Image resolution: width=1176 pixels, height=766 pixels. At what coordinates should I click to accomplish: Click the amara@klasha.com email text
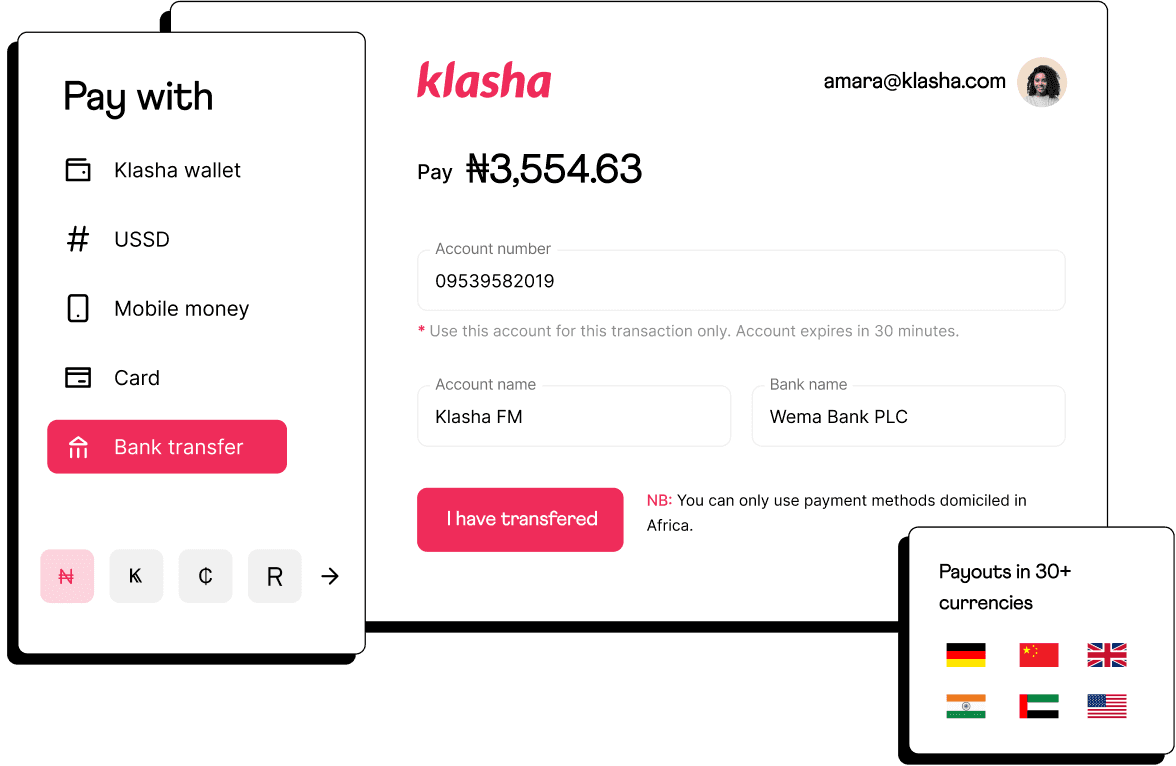(x=914, y=82)
